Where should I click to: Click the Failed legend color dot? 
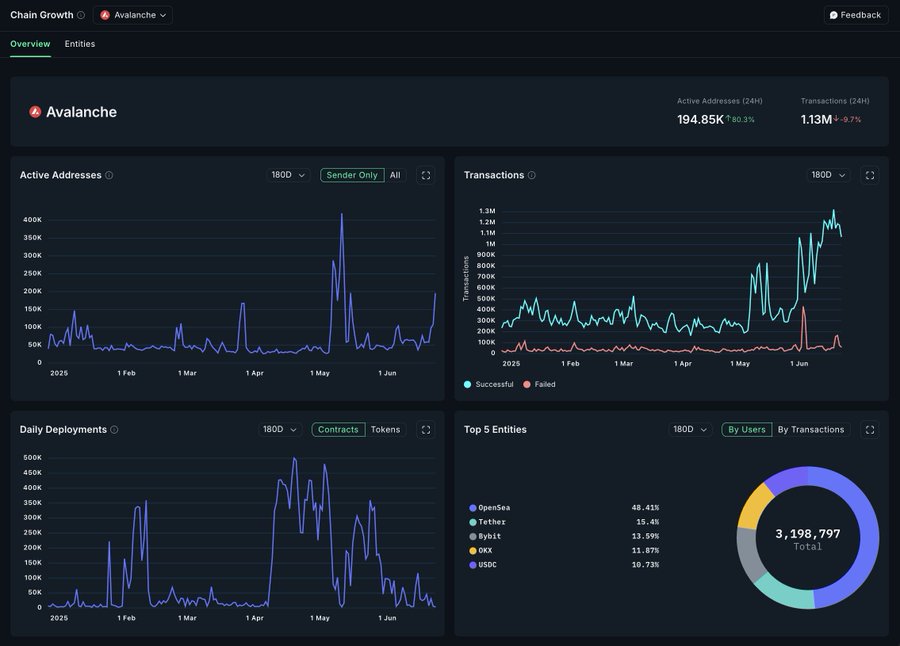click(x=527, y=384)
